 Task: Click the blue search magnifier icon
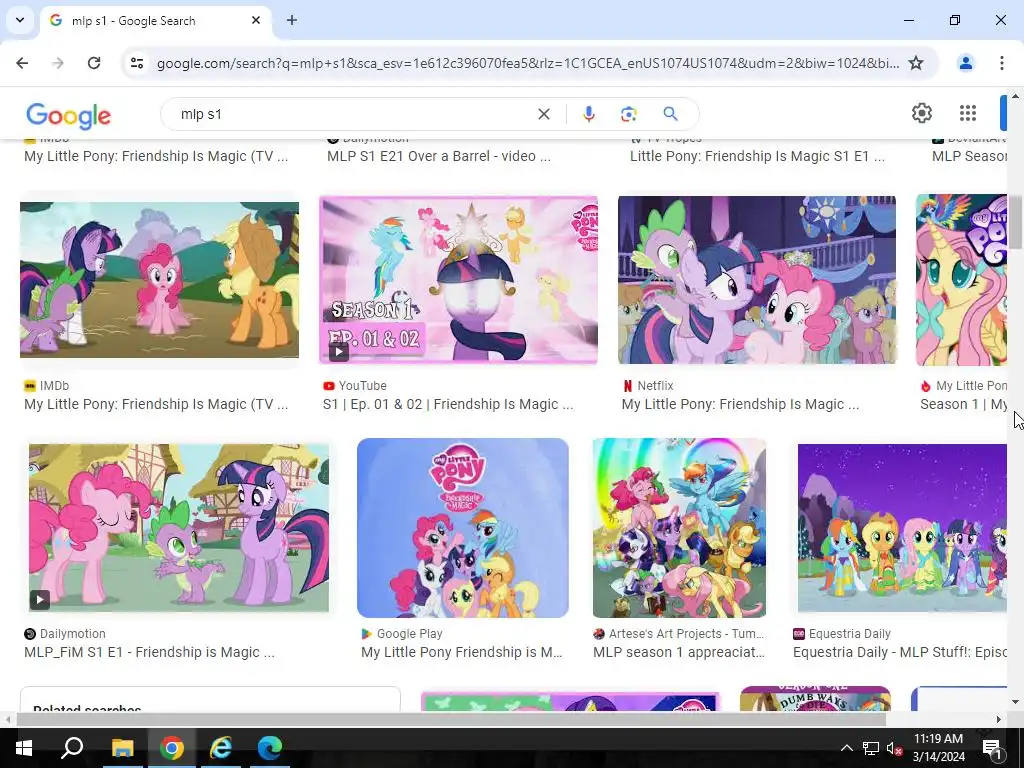tap(670, 114)
